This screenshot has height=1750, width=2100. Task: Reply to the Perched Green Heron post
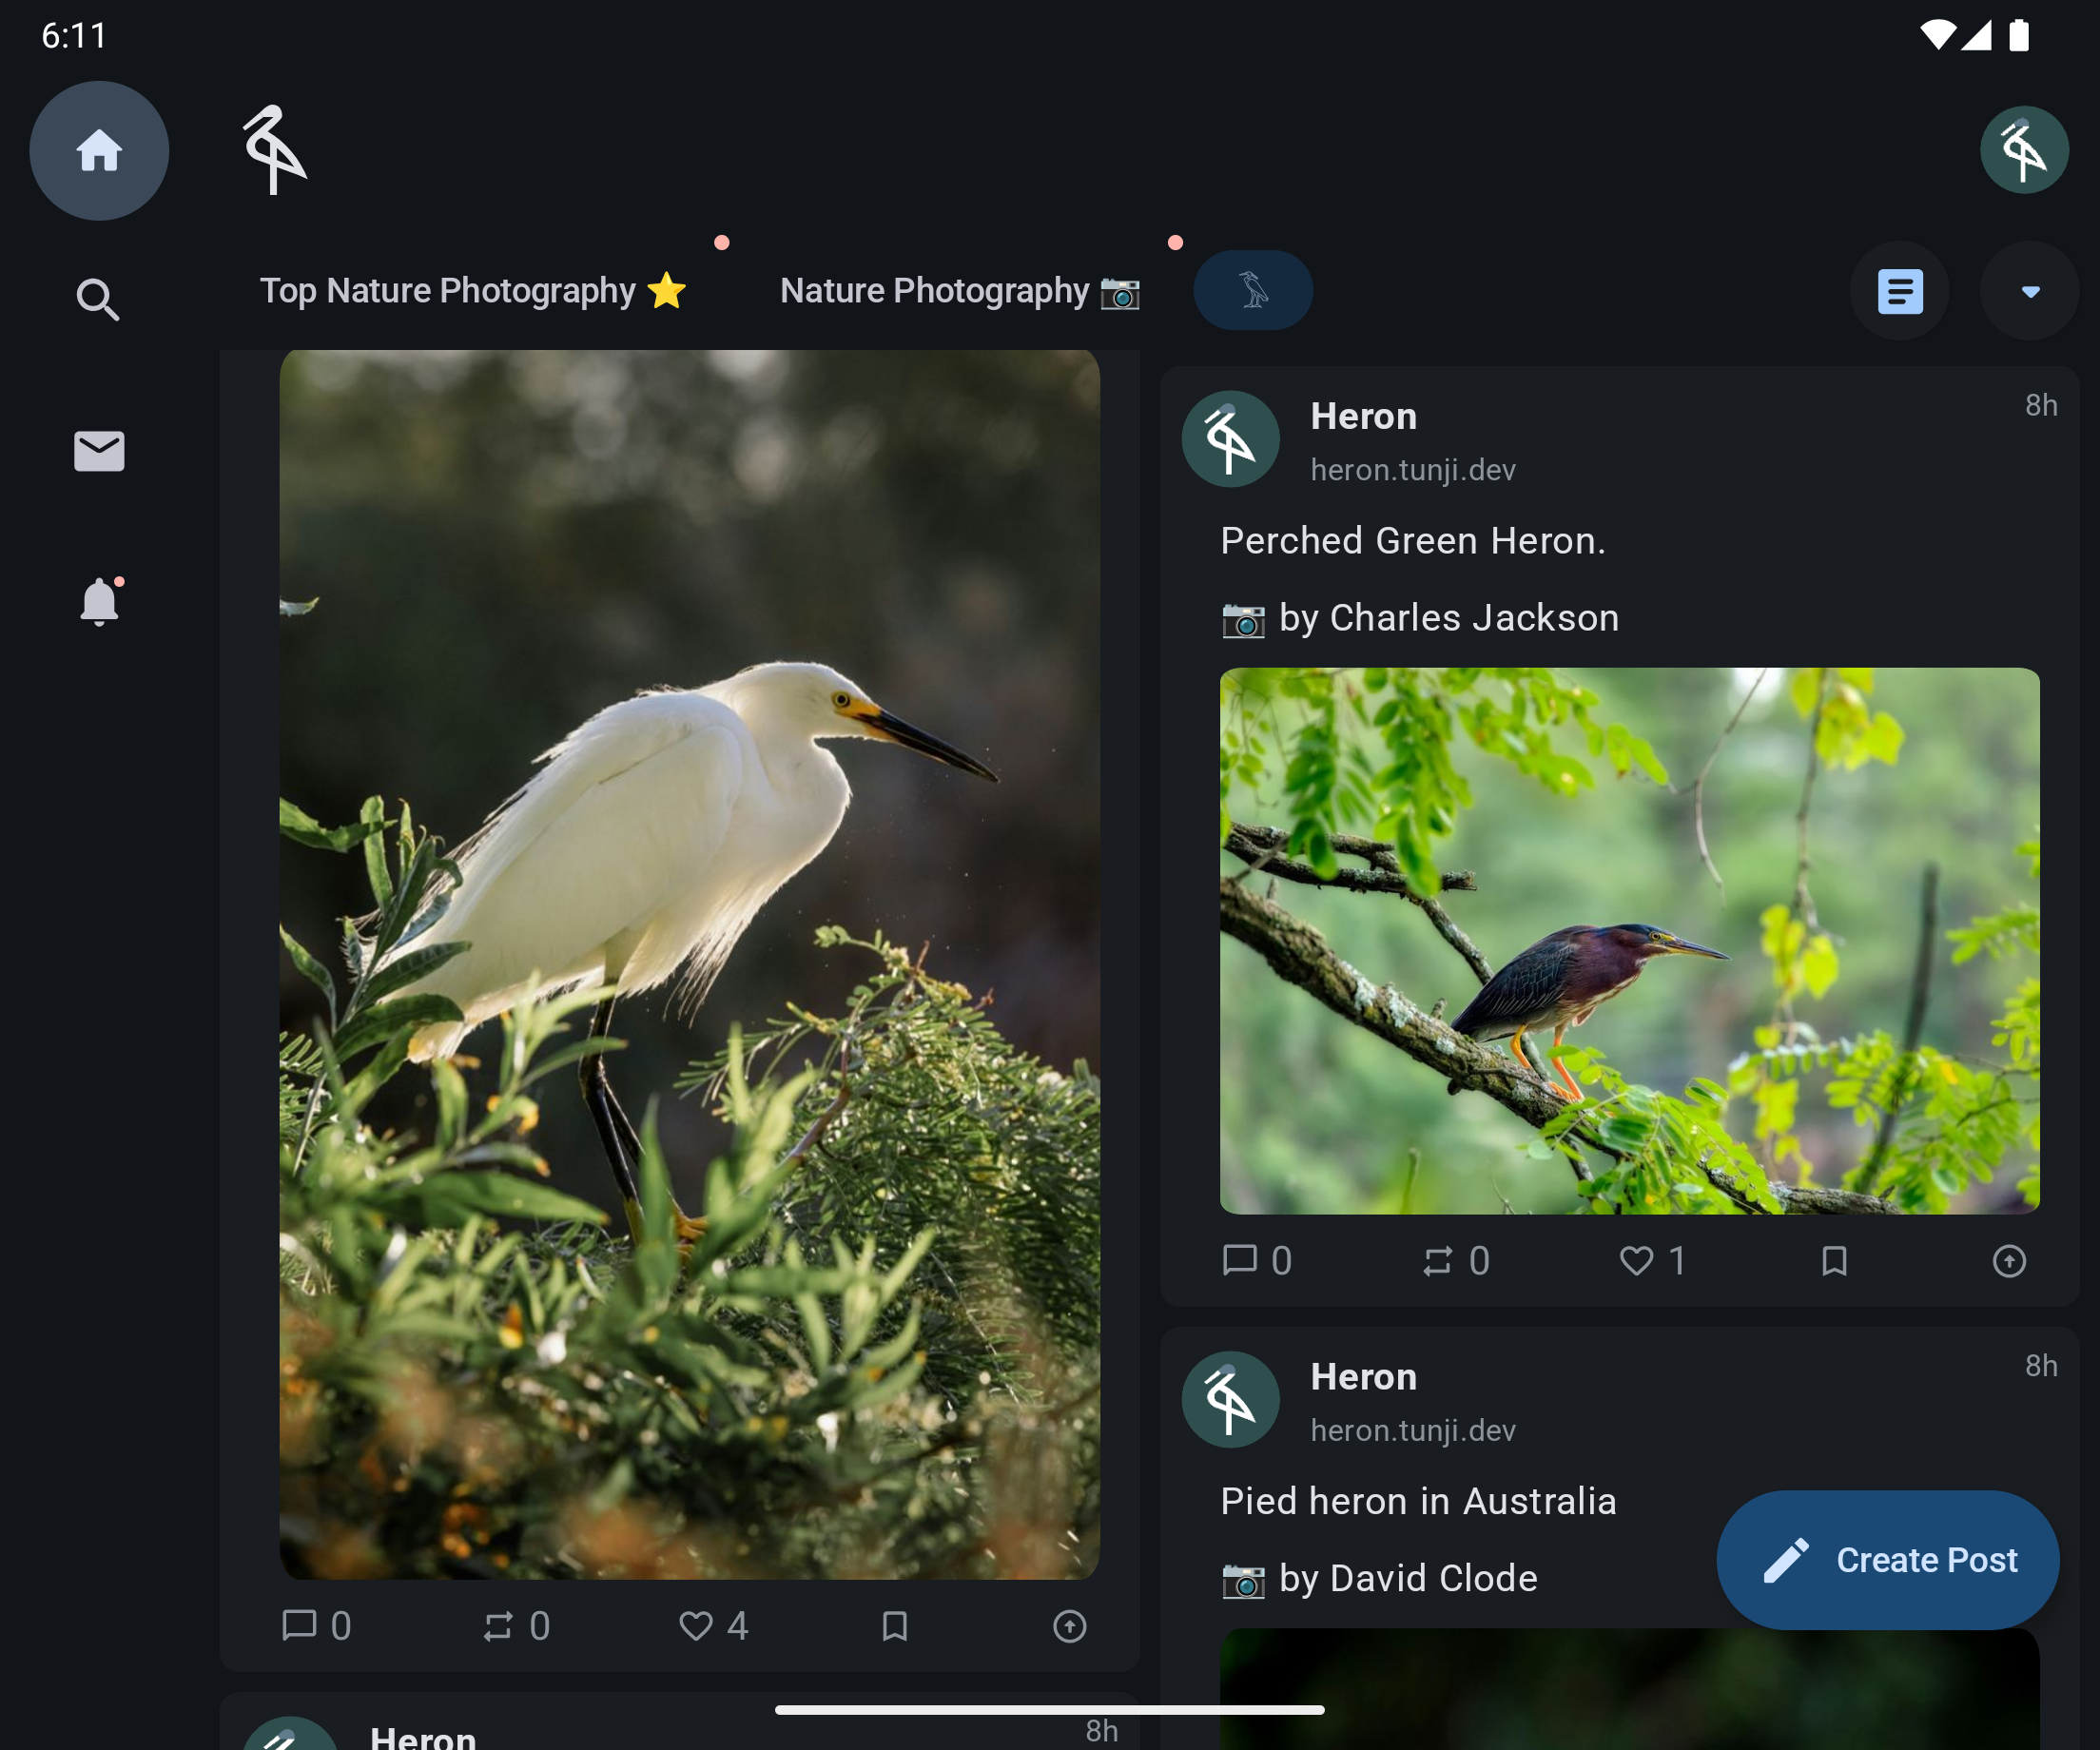coord(1240,1261)
